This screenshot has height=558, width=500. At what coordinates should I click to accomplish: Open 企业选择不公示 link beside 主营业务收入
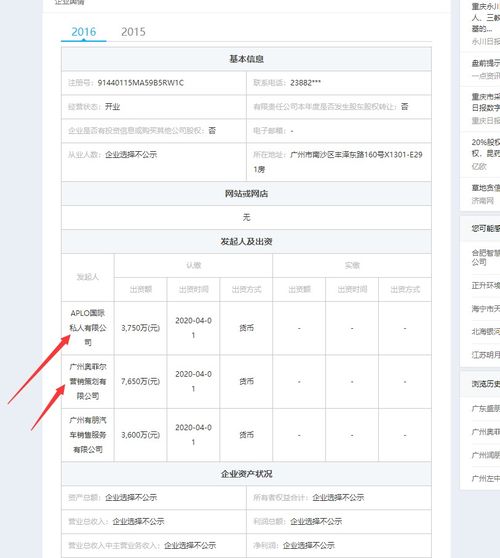190,545
